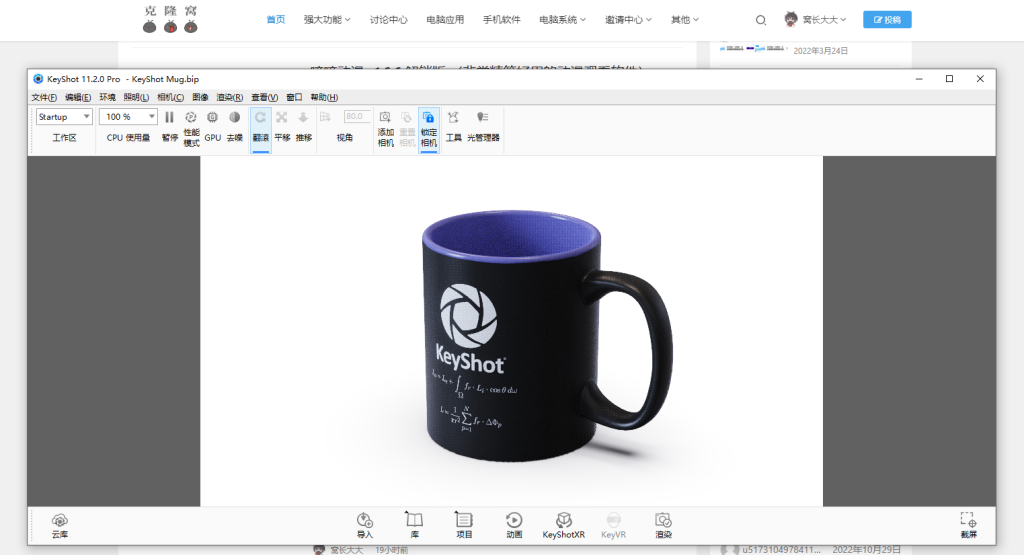Click the perspective view icon

tap(325, 117)
